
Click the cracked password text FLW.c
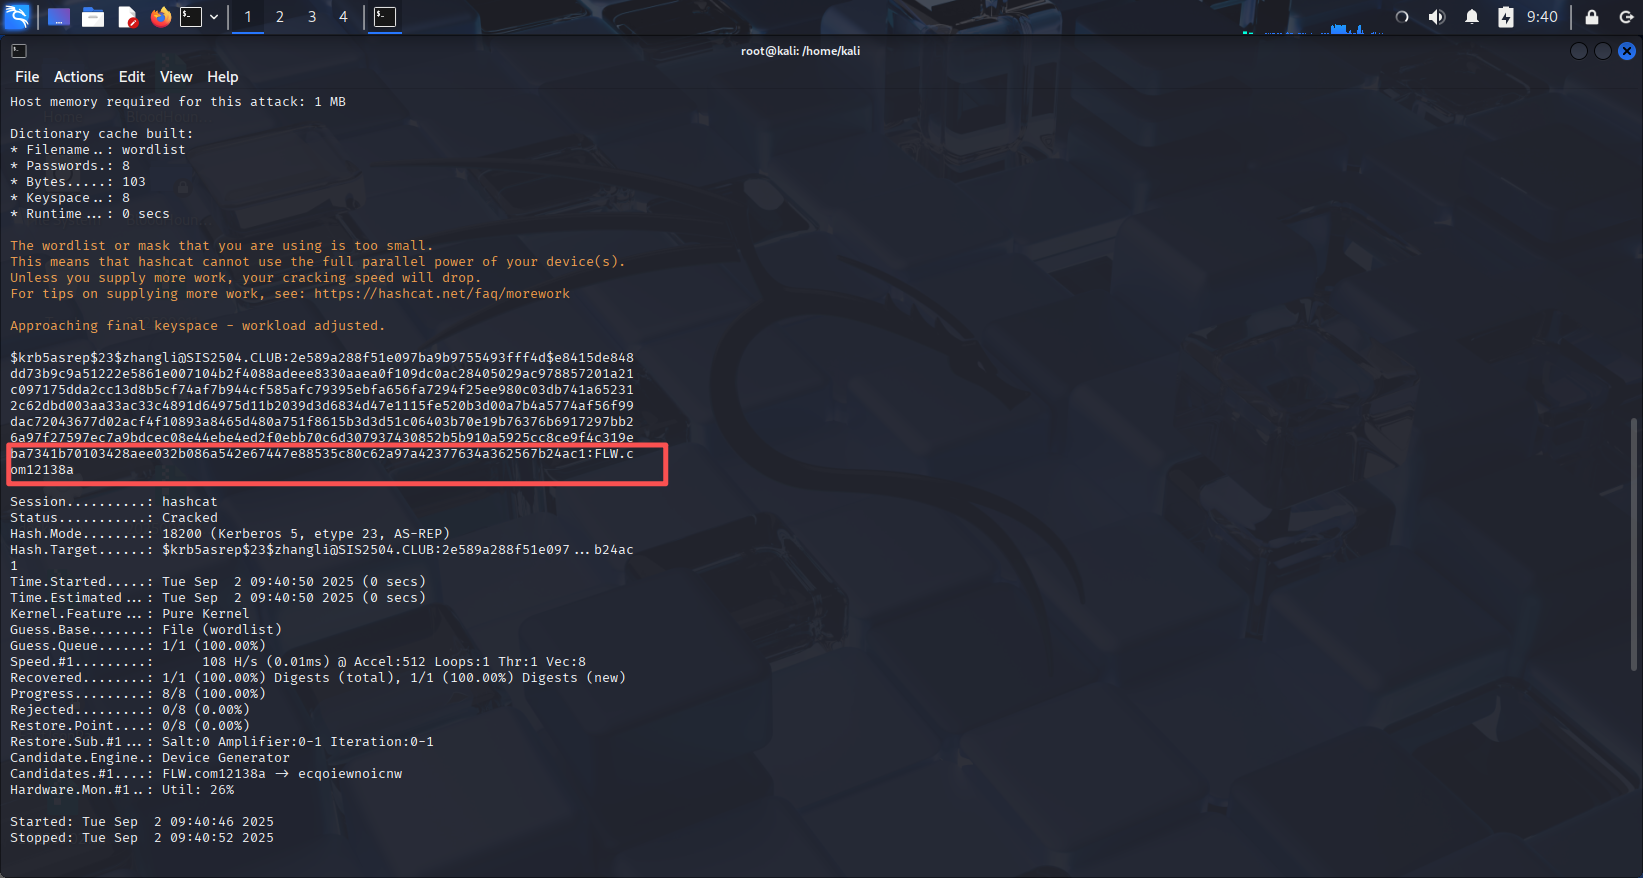614,454
